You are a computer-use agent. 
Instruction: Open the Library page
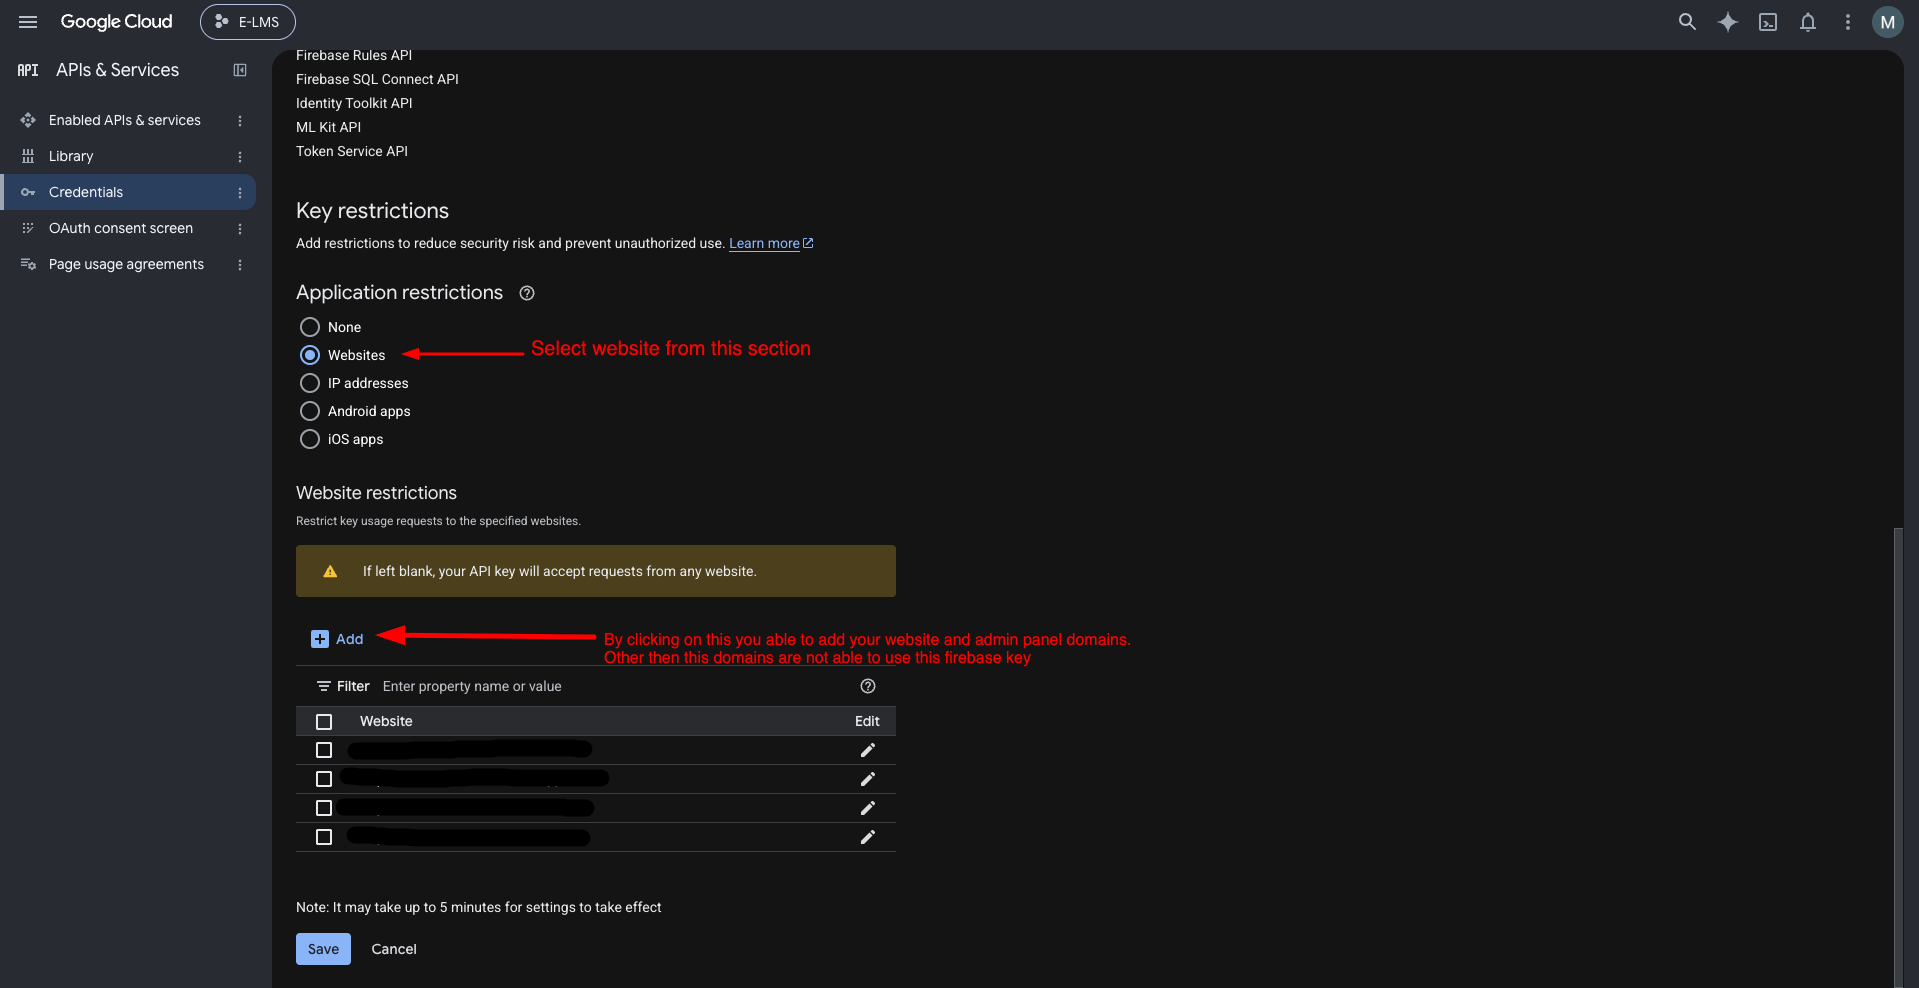point(71,156)
